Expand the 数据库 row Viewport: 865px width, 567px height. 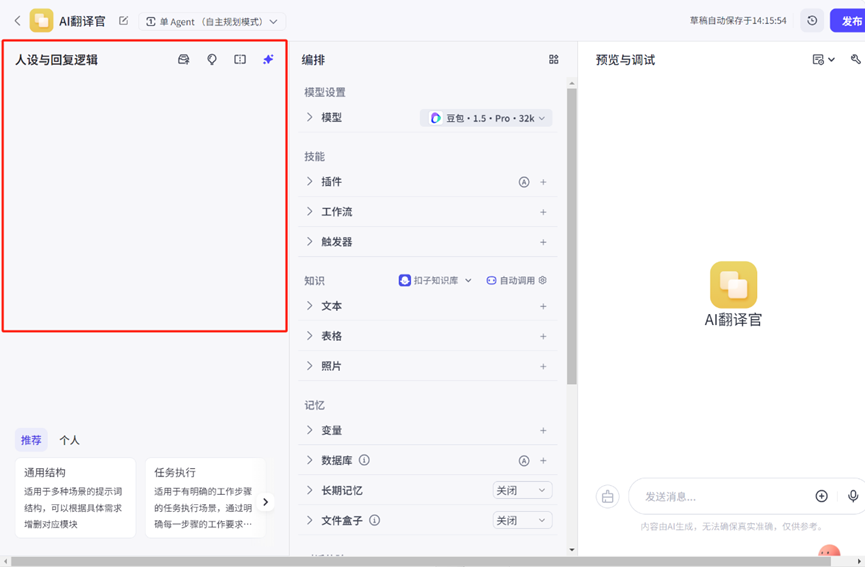point(309,460)
